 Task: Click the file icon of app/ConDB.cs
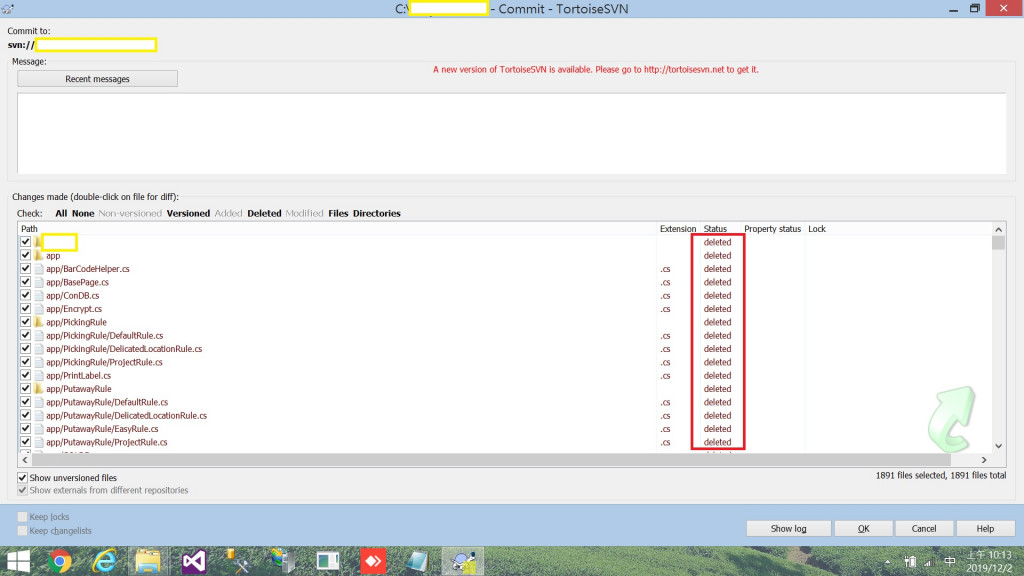[39, 295]
